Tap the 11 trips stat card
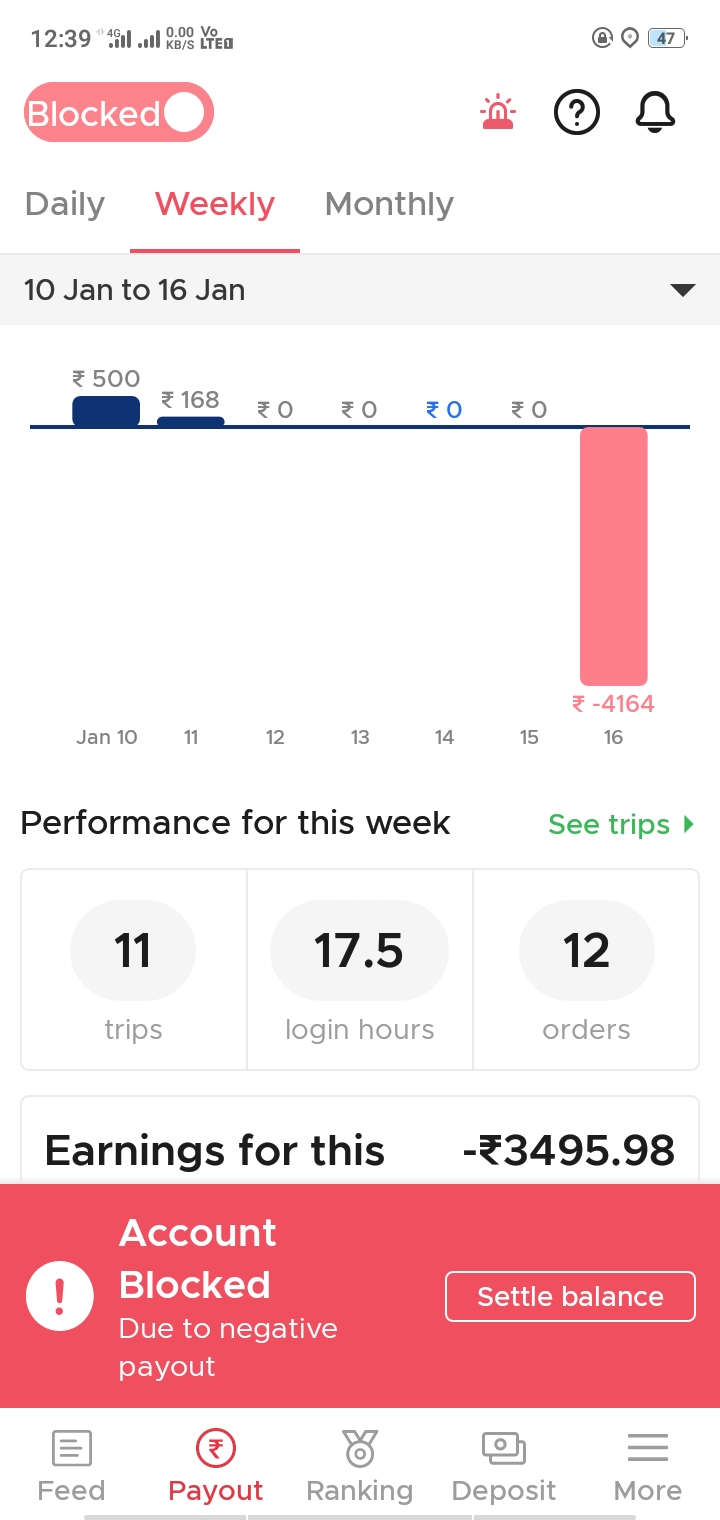Viewport: 720px width, 1520px height. 133,970
